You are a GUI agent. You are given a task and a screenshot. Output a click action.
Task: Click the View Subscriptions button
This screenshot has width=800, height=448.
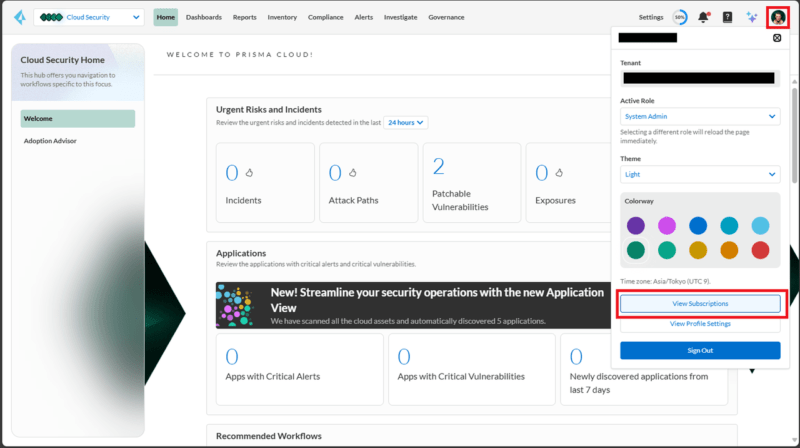click(x=700, y=303)
